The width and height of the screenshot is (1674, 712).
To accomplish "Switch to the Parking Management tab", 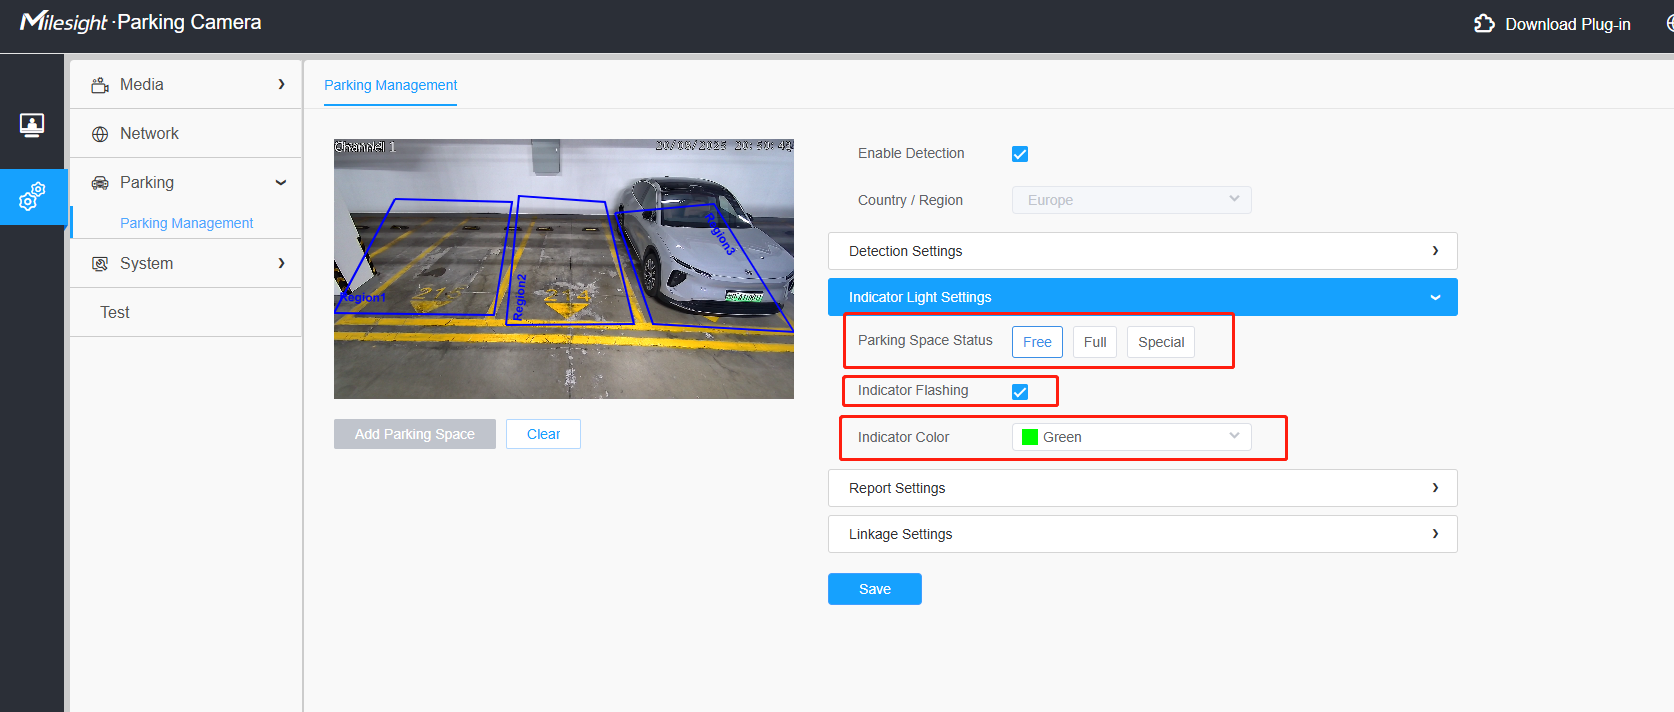I will point(391,85).
